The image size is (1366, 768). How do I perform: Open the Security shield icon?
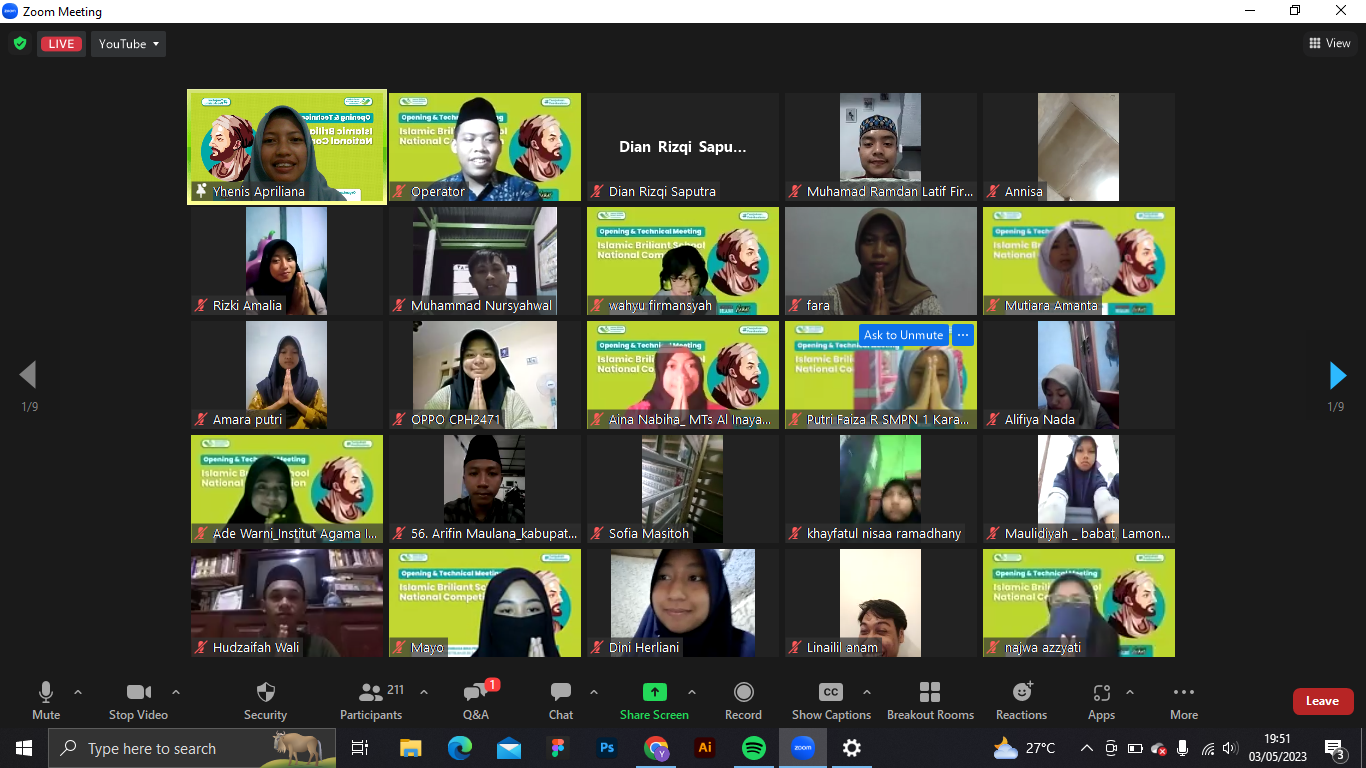click(x=265, y=693)
